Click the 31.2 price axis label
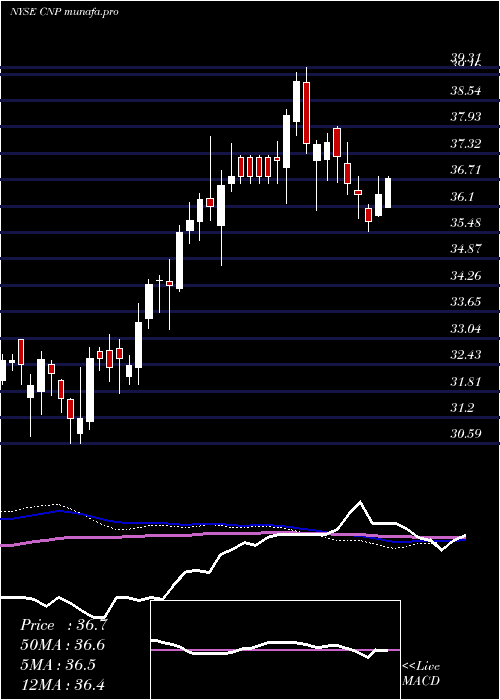This screenshot has width=500, height=700. pos(462,408)
